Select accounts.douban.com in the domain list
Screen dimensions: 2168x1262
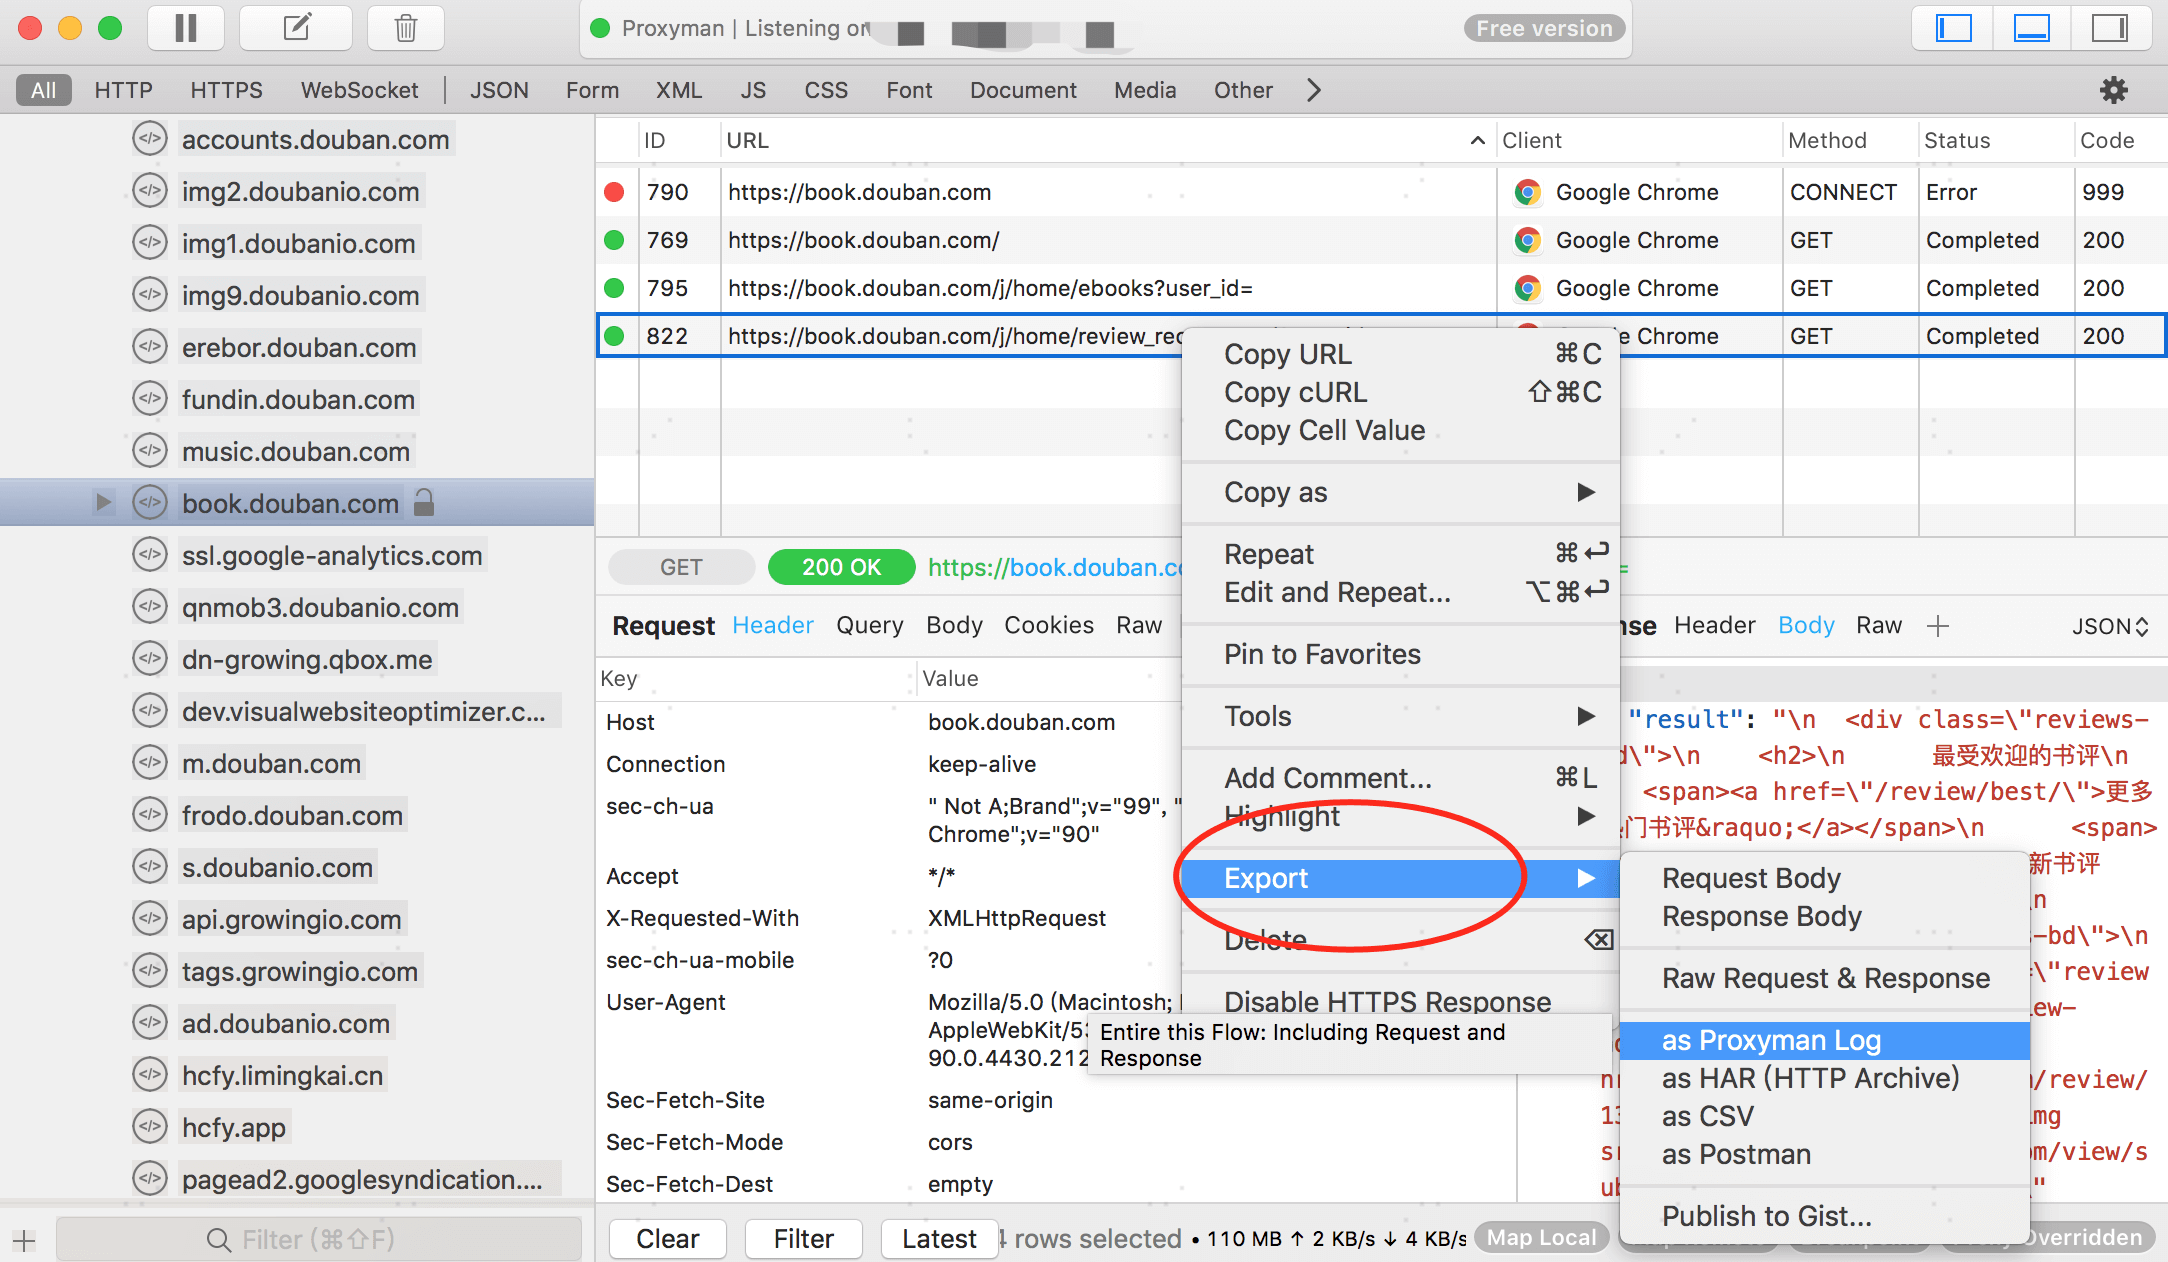[315, 139]
